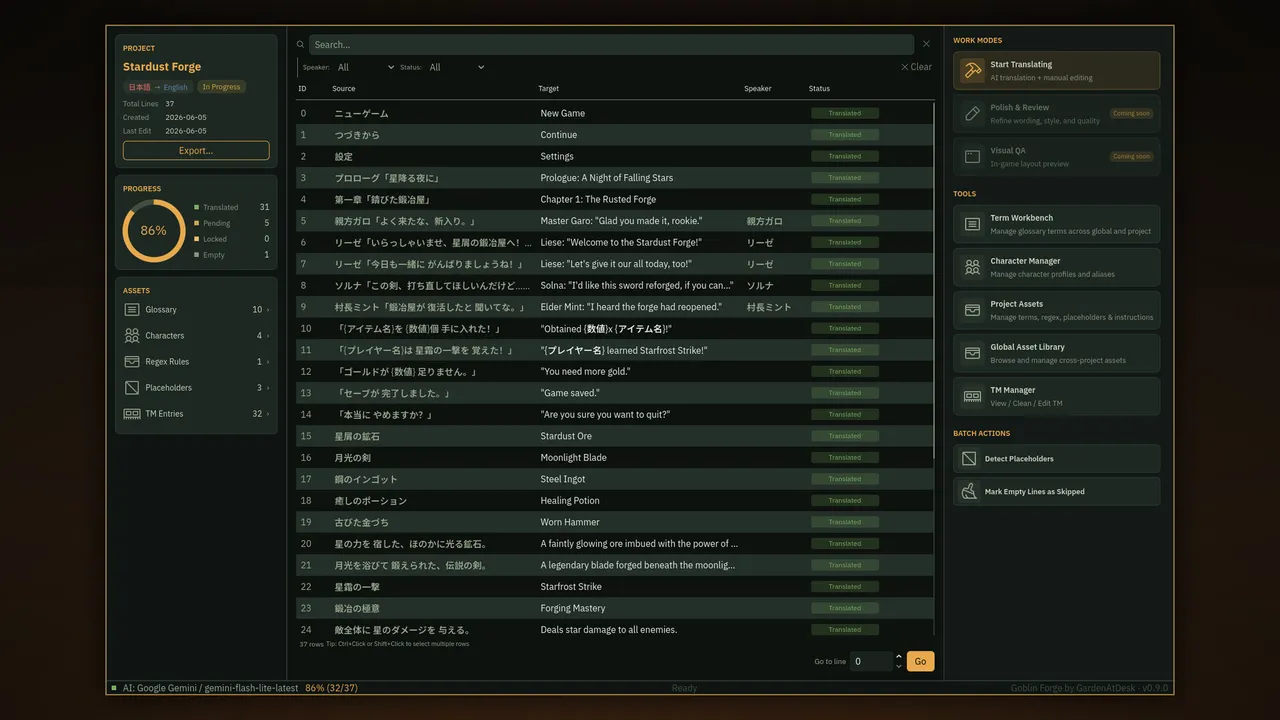Run Mark Empty Lines as Skipped
1280x720 pixels.
click(x=1057, y=491)
